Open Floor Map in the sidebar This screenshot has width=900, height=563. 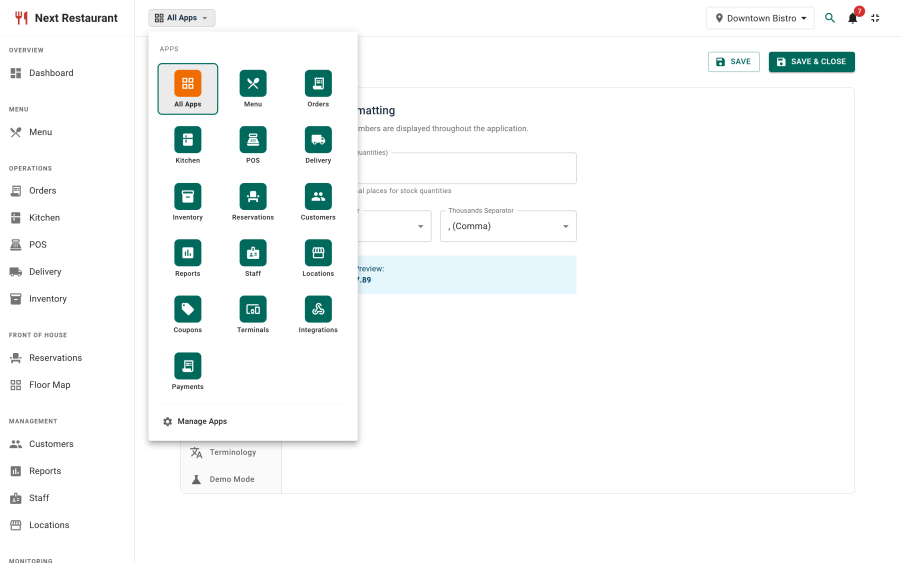point(67,385)
